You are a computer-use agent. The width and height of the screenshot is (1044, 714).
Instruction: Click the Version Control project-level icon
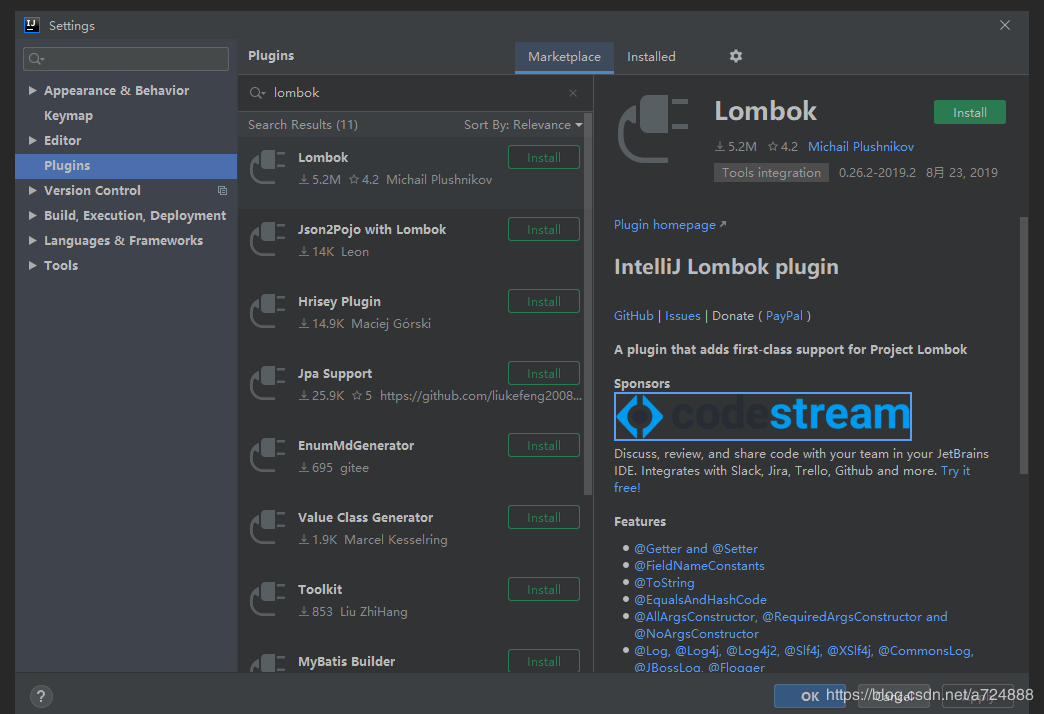222,190
